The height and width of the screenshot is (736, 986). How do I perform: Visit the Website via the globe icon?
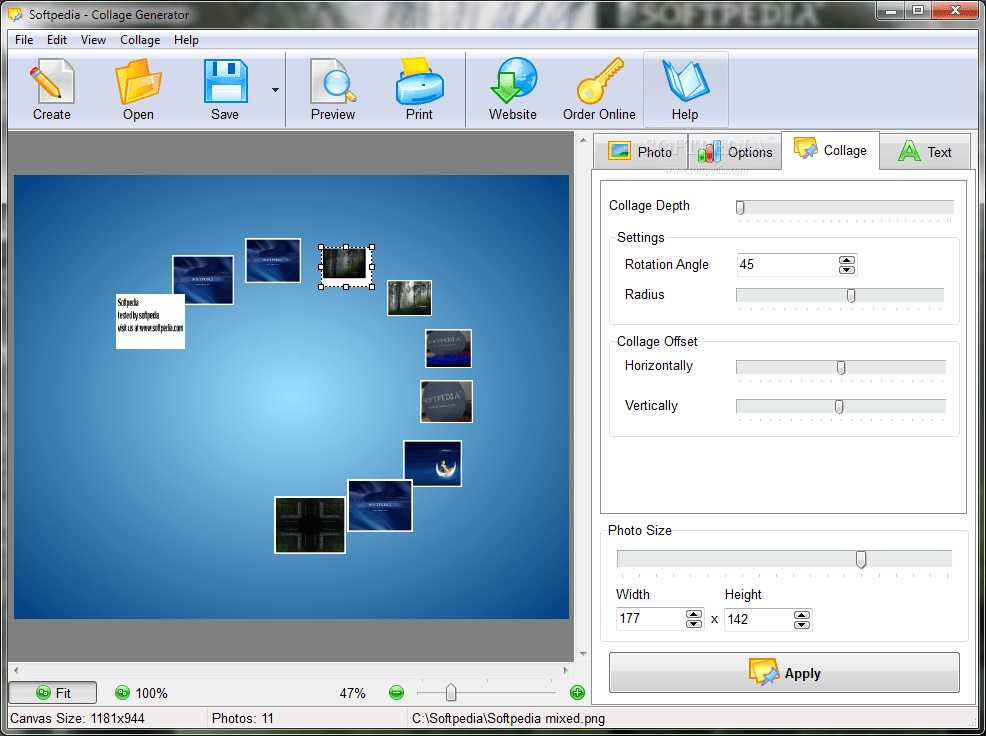(512, 88)
